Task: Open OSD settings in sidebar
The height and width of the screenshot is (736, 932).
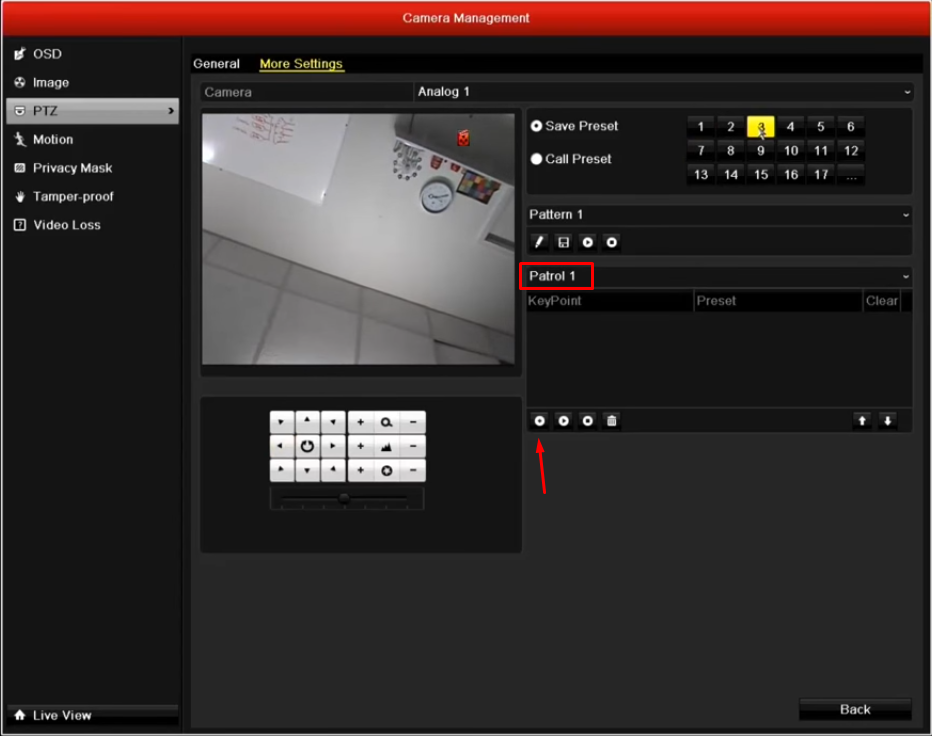Action: coord(92,54)
